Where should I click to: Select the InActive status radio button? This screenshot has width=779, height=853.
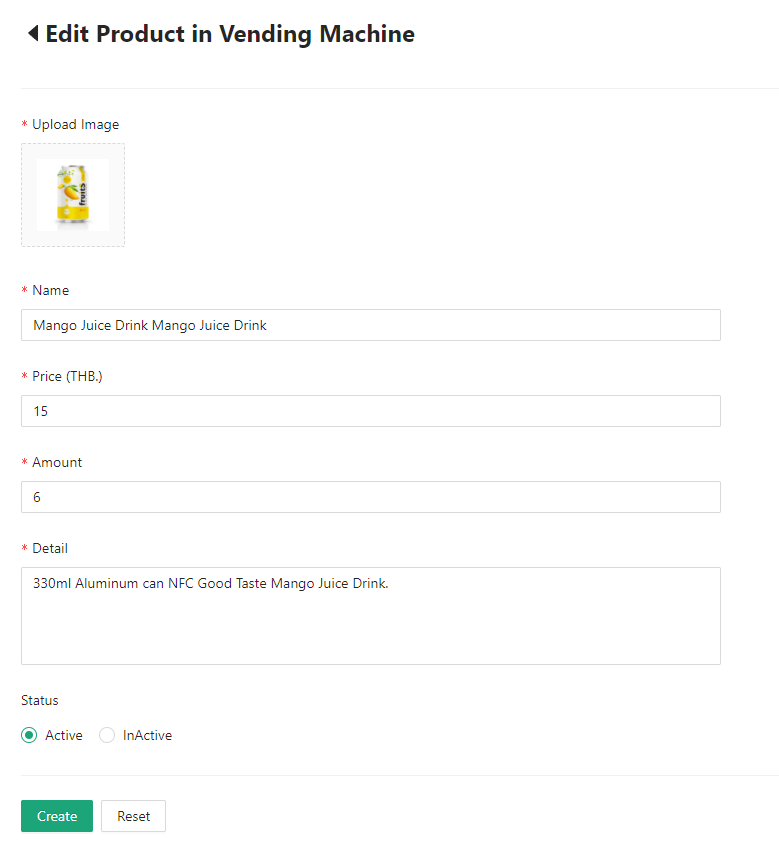[107, 735]
